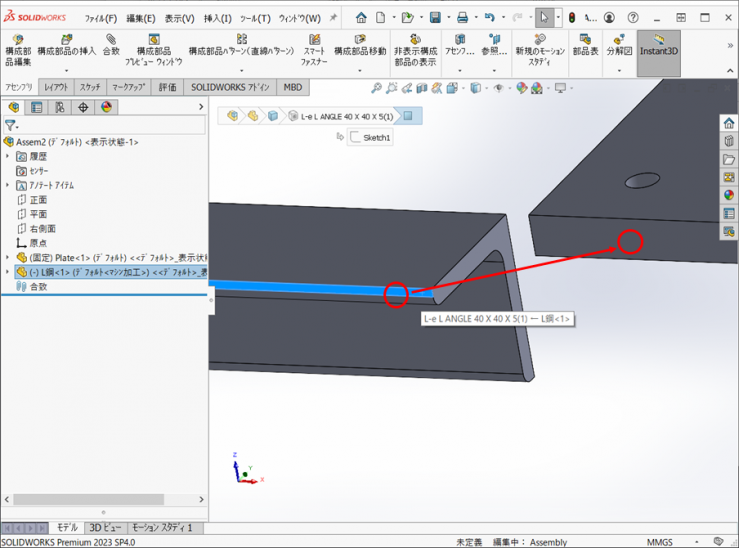Click the 合致 (Mate) command in ribbon
Screen dimensions: 739x548
click(111, 45)
